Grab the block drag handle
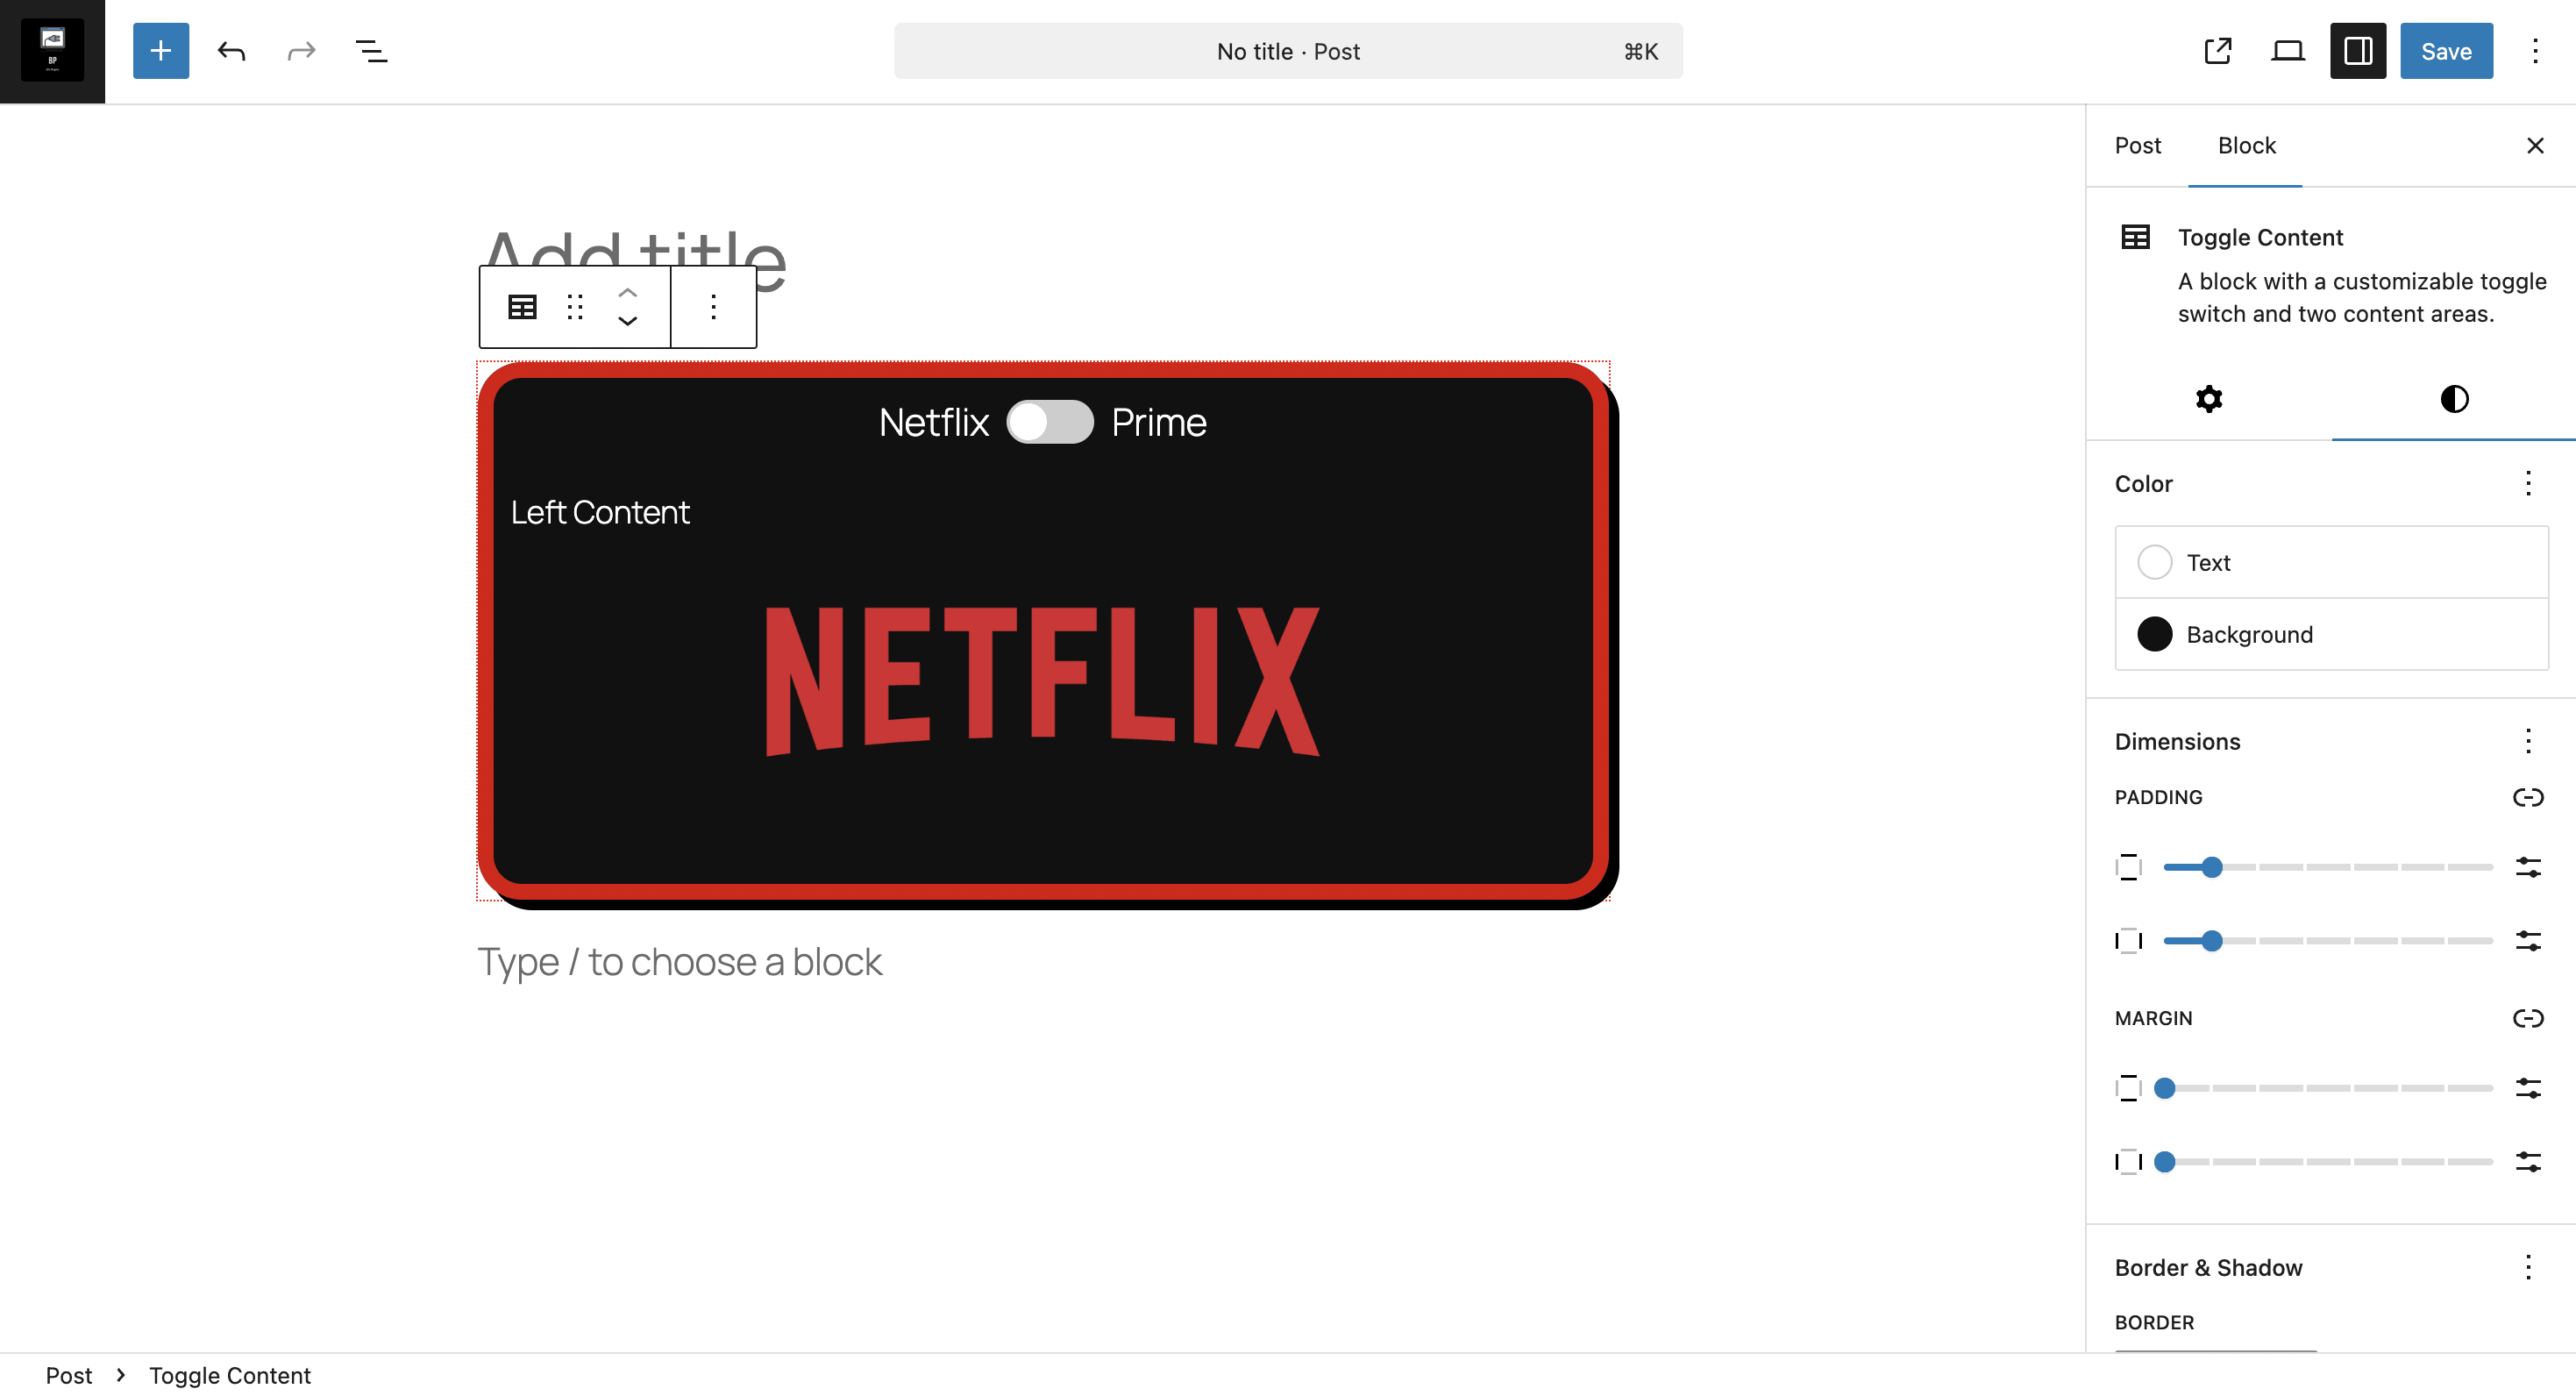The image size is (2576, 1396). (x=575, y=307)
